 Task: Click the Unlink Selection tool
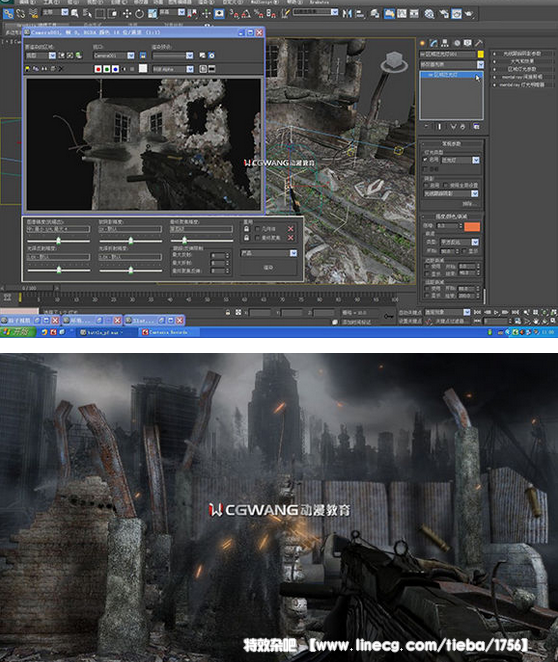[x=20, y=14]
